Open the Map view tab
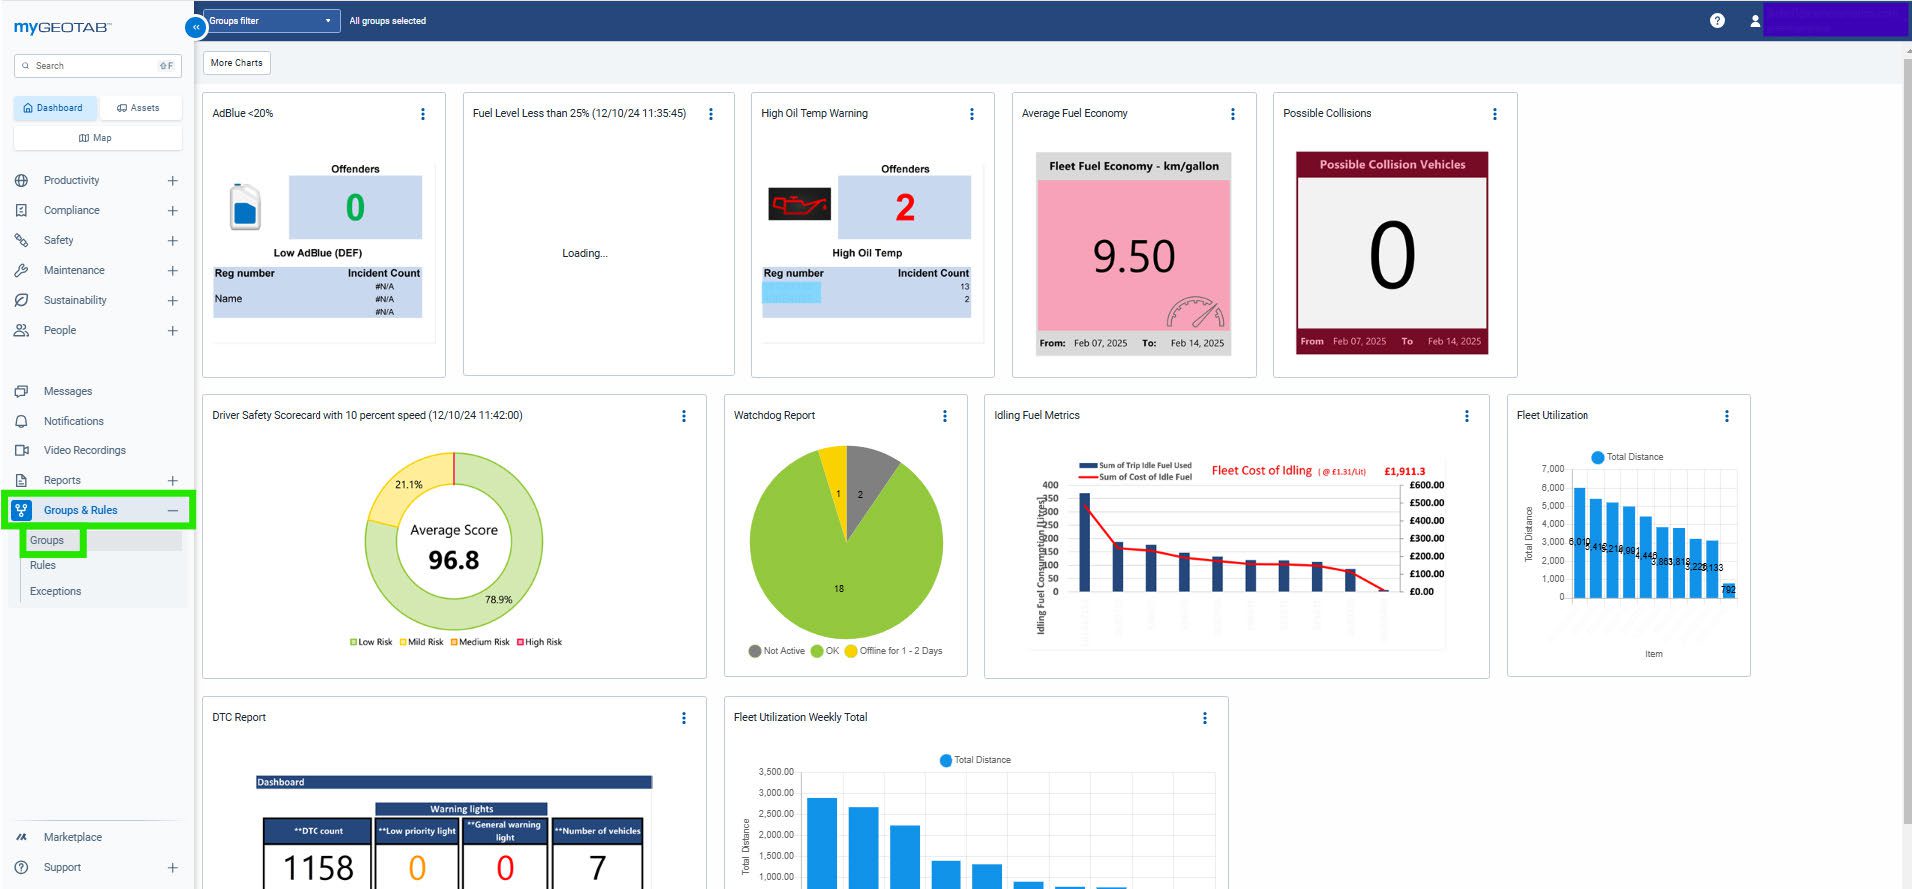 (96, 138)
